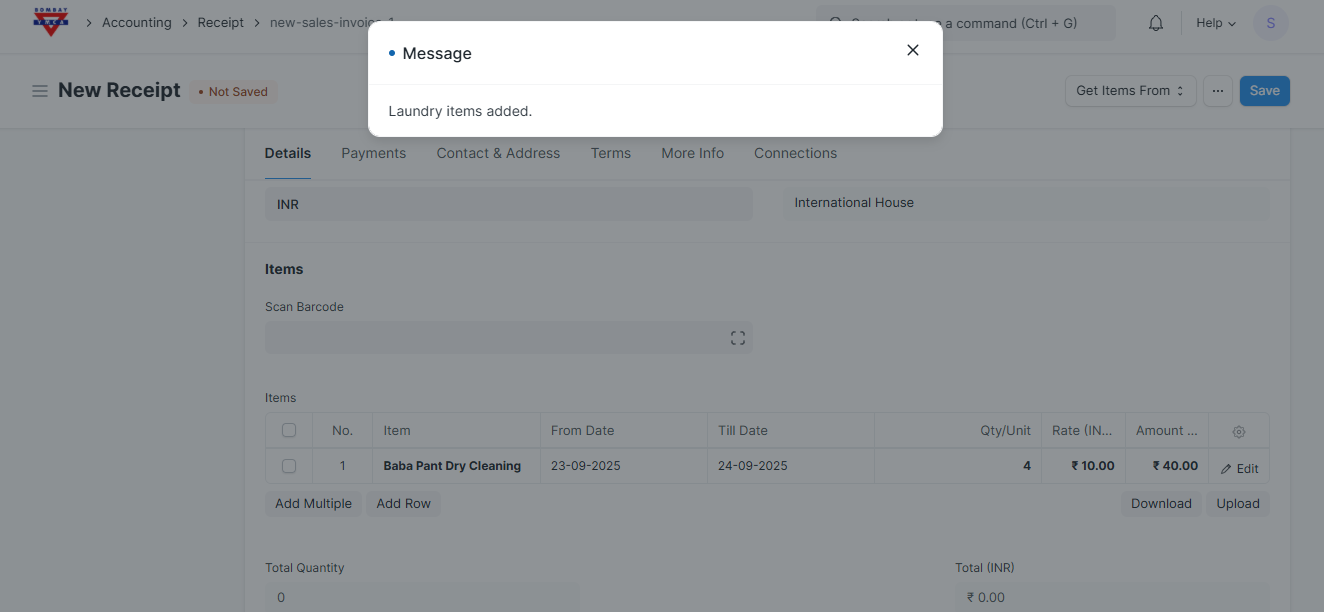Viewport: 1324px width, 612px height.
Task: Go to the More Info tab
Action: click(692, 153)
